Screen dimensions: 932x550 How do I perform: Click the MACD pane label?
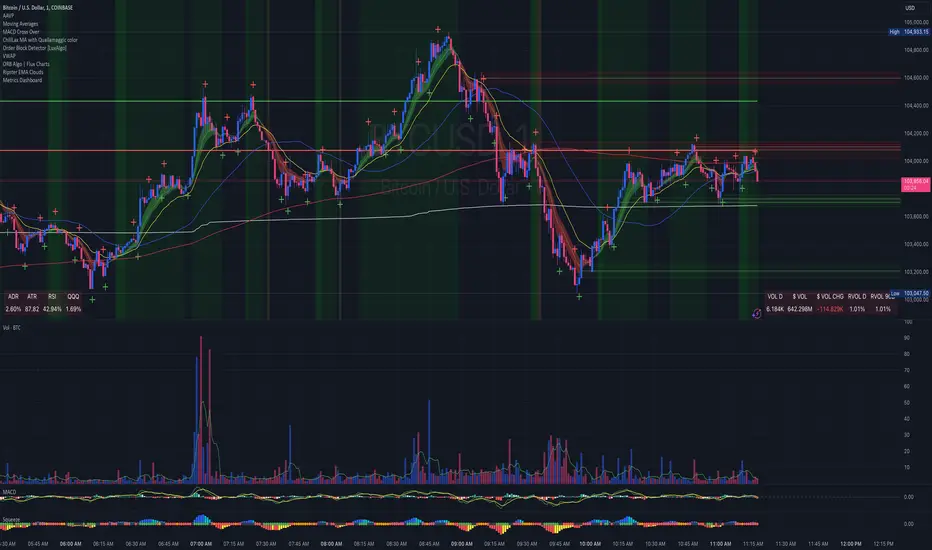click(x=9, y=492)
